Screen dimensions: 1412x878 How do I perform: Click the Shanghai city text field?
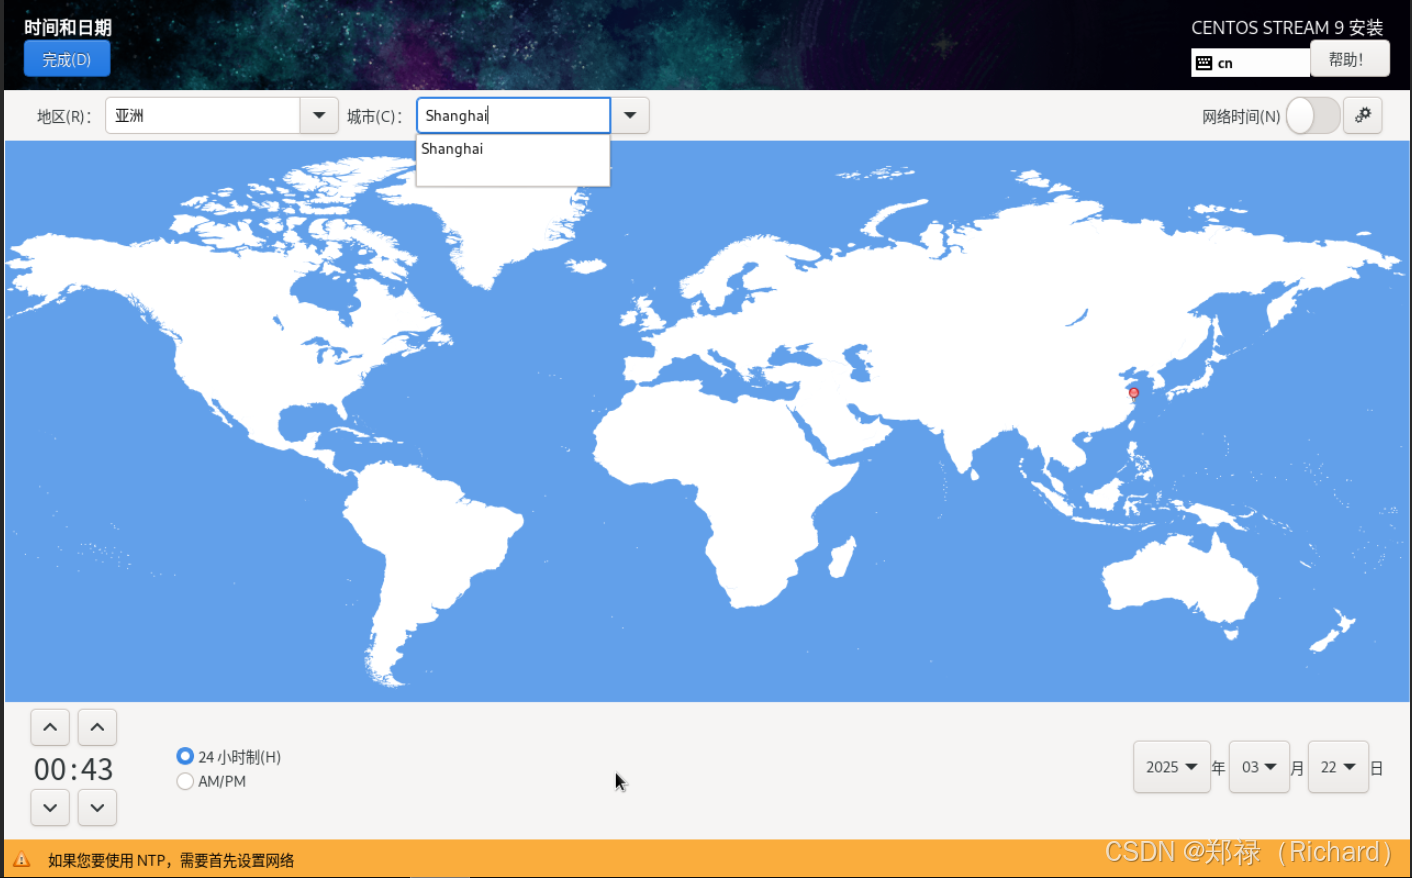pyautogui.click(x=513, y=115)
